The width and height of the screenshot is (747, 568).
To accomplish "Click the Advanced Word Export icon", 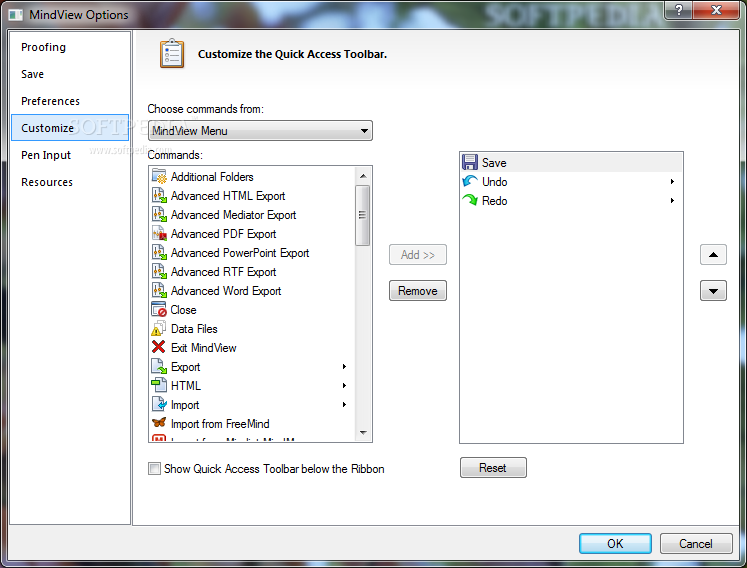I will 159,291.
